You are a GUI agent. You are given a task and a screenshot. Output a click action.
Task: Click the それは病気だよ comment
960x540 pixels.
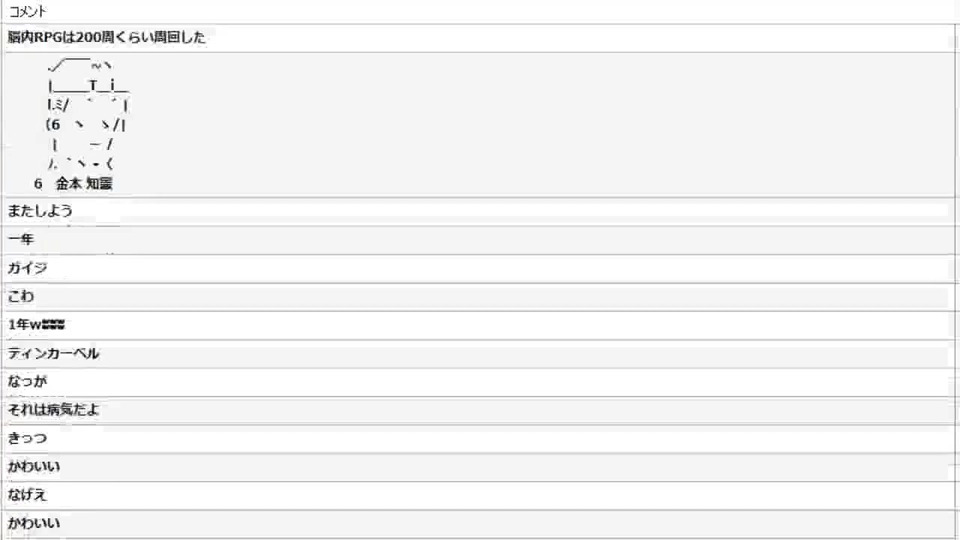click(x=53, y=410)
